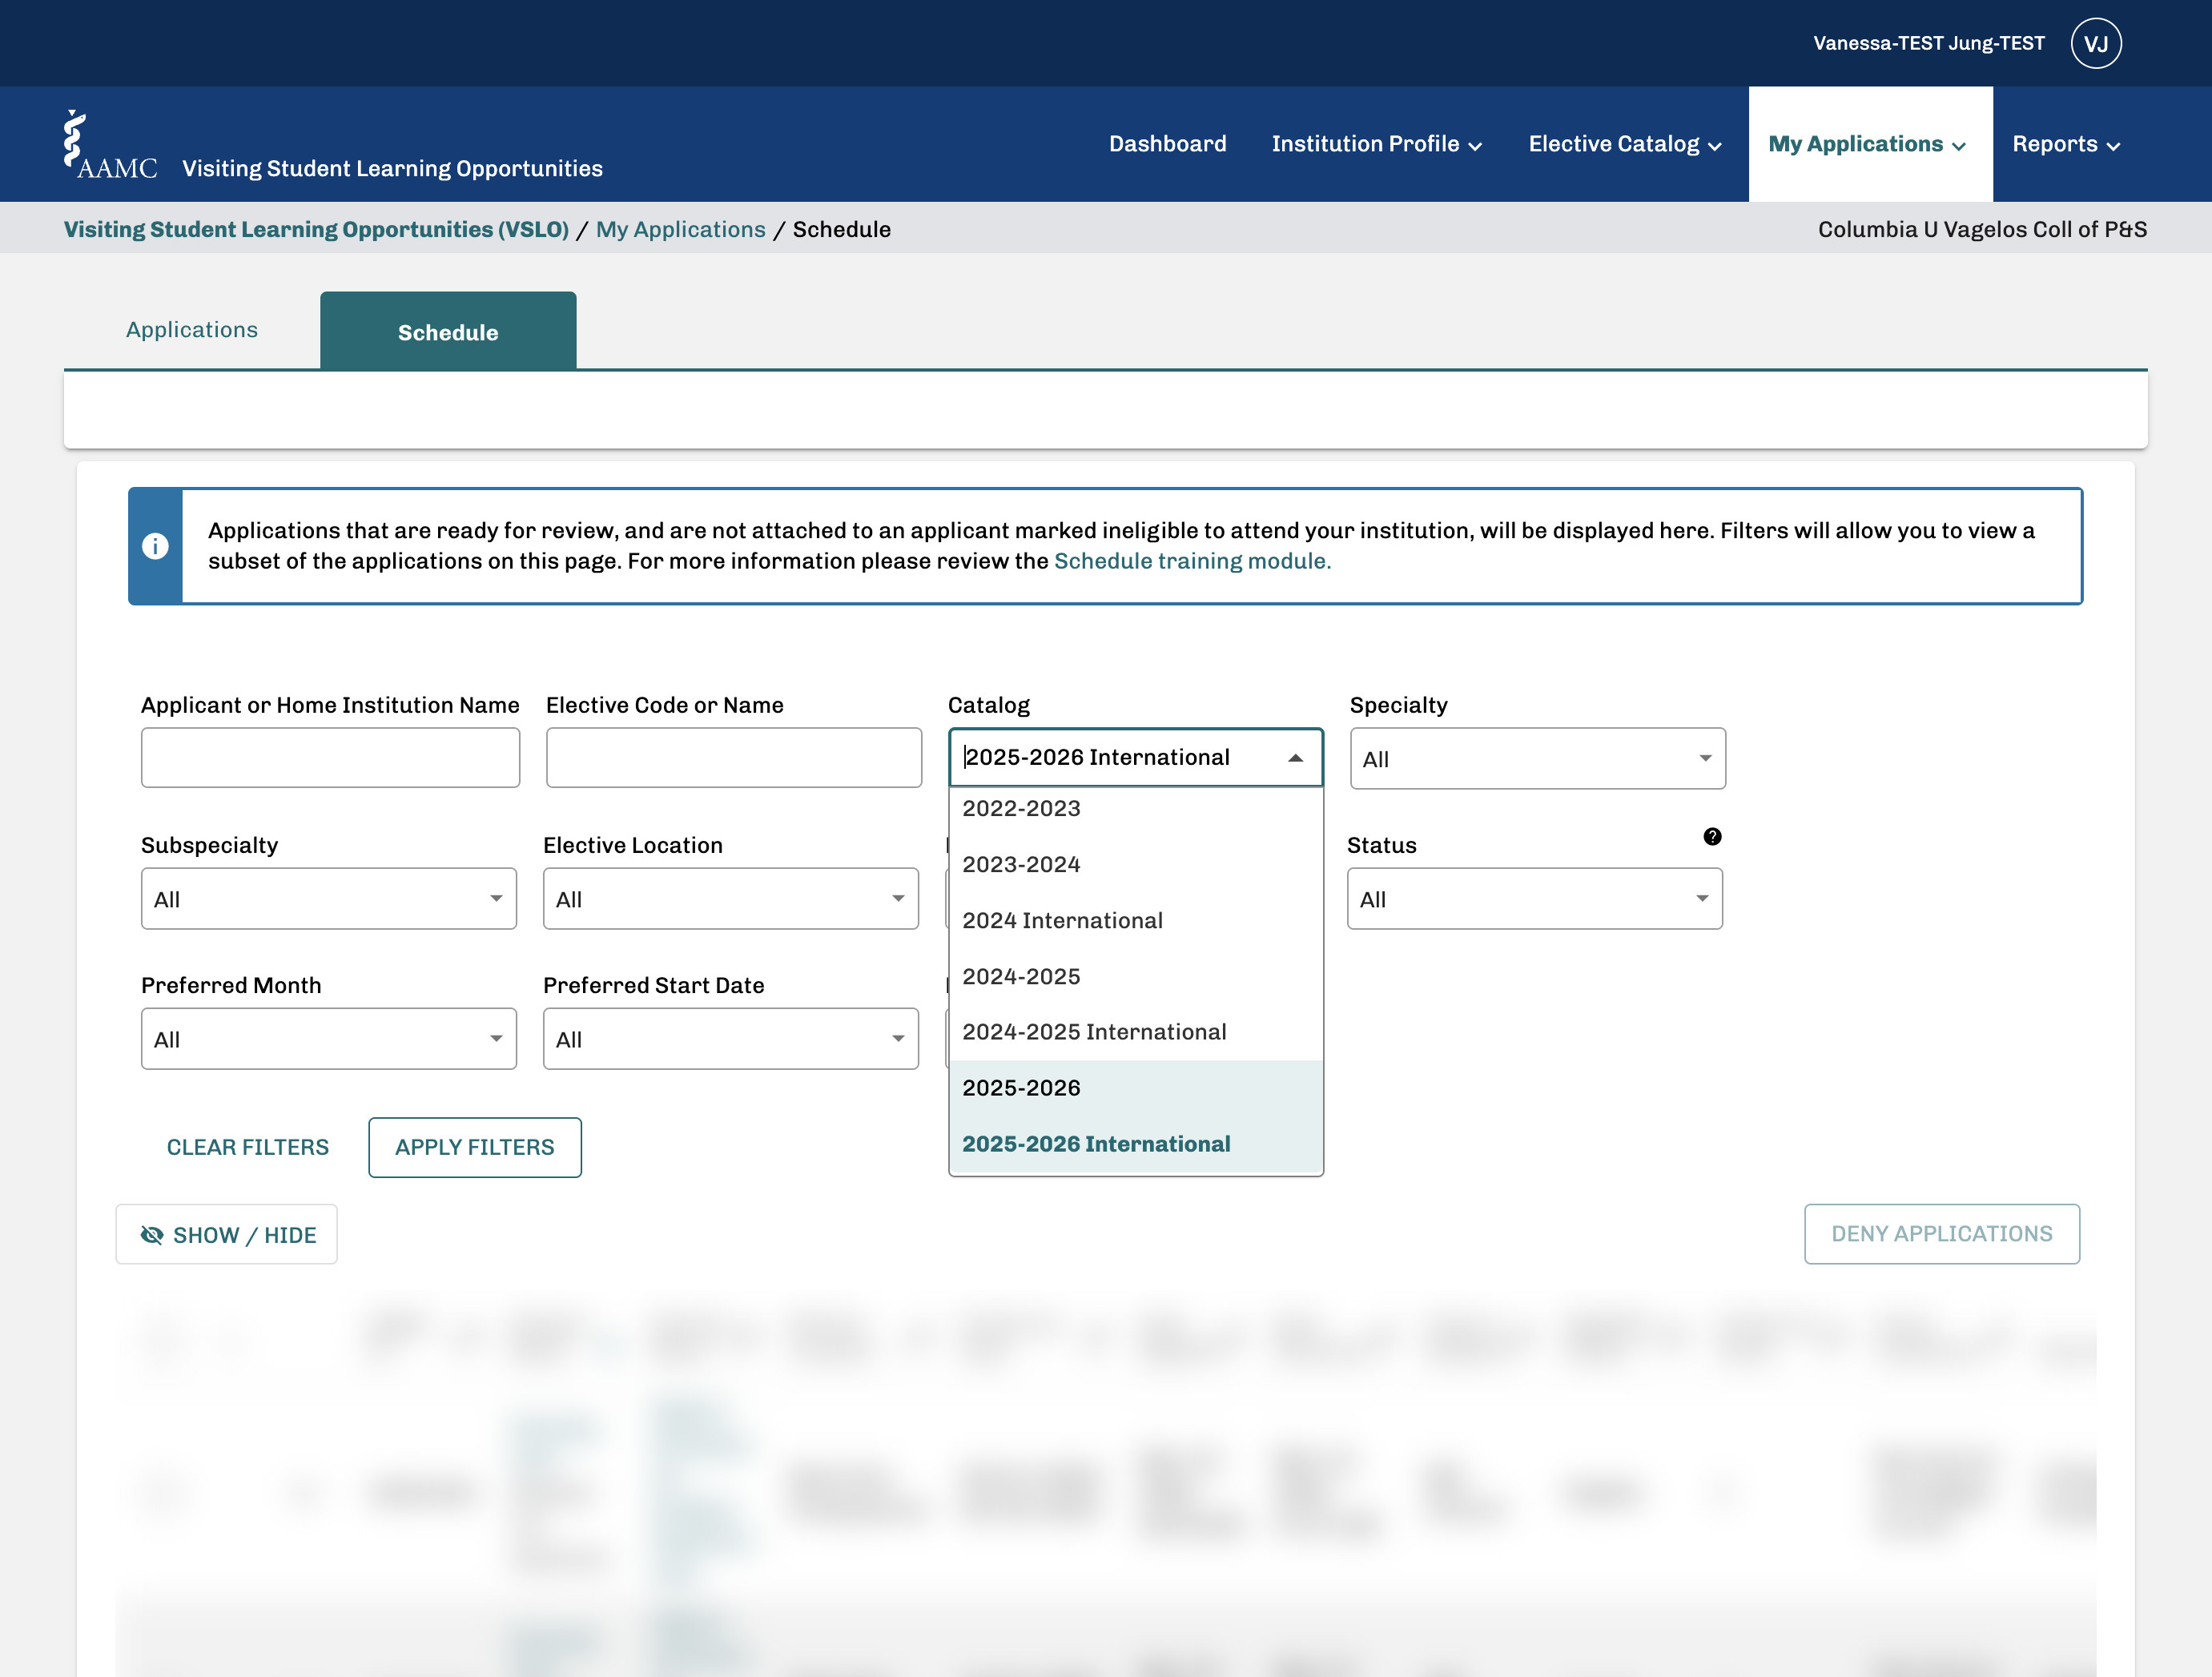2212x1677 pixels.
Task: Switch to the Applications tab
Action: tap(192, 330)
